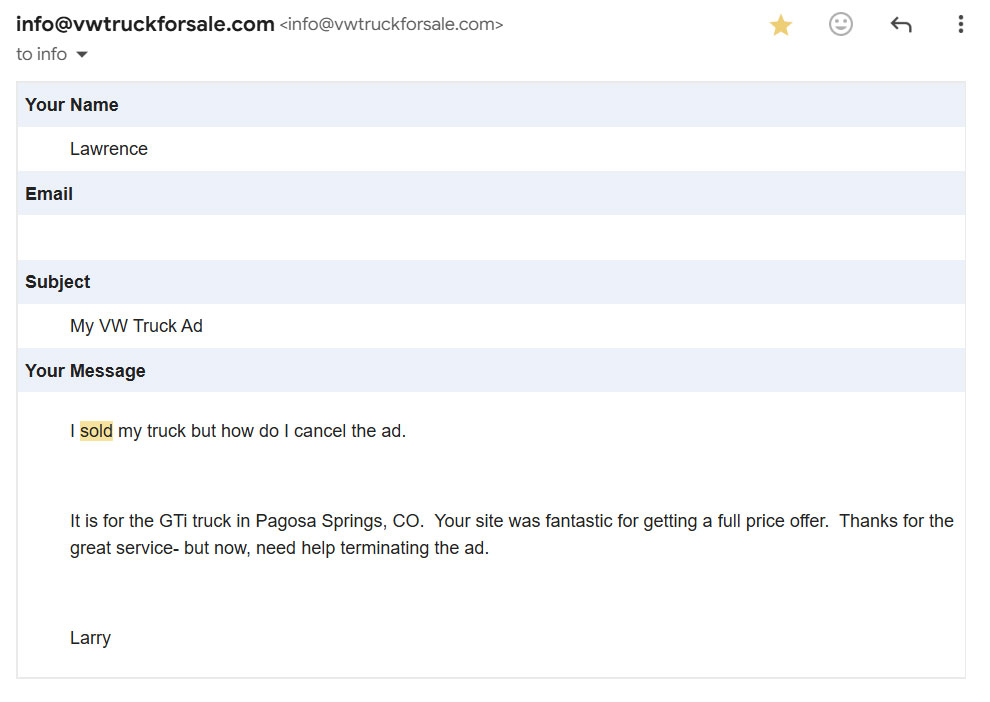Open the three-dot More options menu
Screen dimensions: 990x702
click(x=960, y=25)
